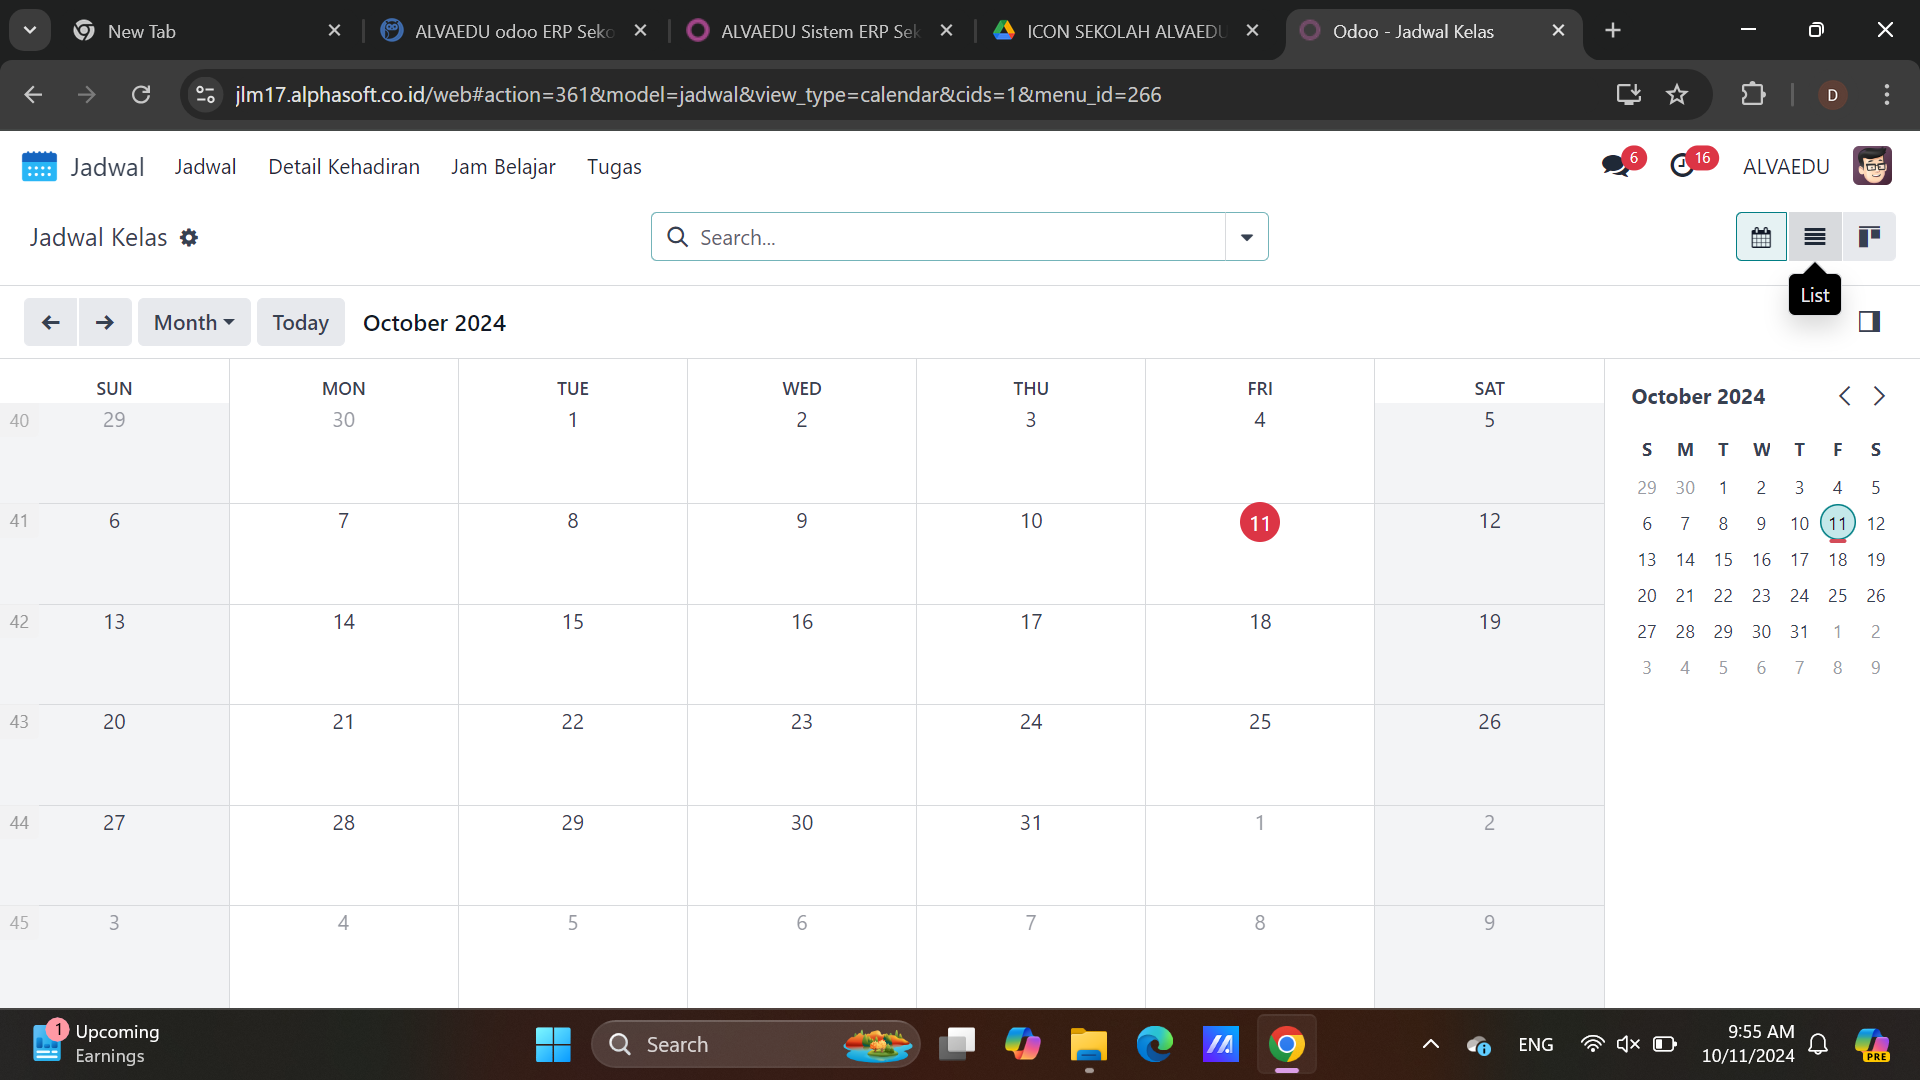Toggle the calendar side panel
The width and height of the screenshot is (1920, 1080).
pos(1869,321)
